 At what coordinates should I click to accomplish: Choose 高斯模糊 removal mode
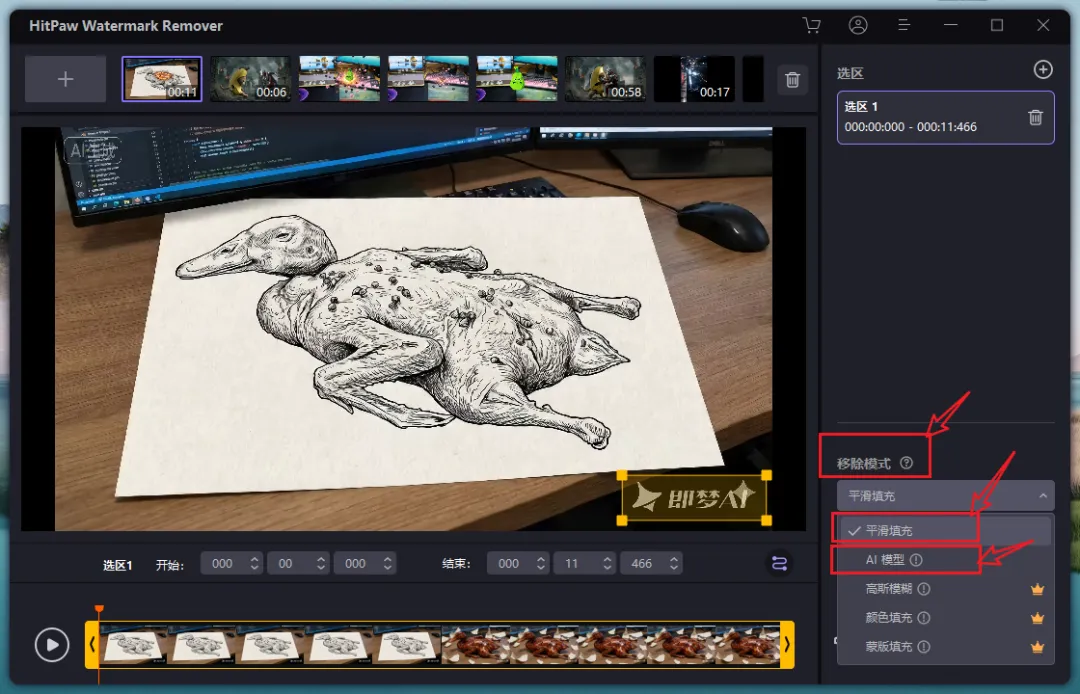[946, 589]
